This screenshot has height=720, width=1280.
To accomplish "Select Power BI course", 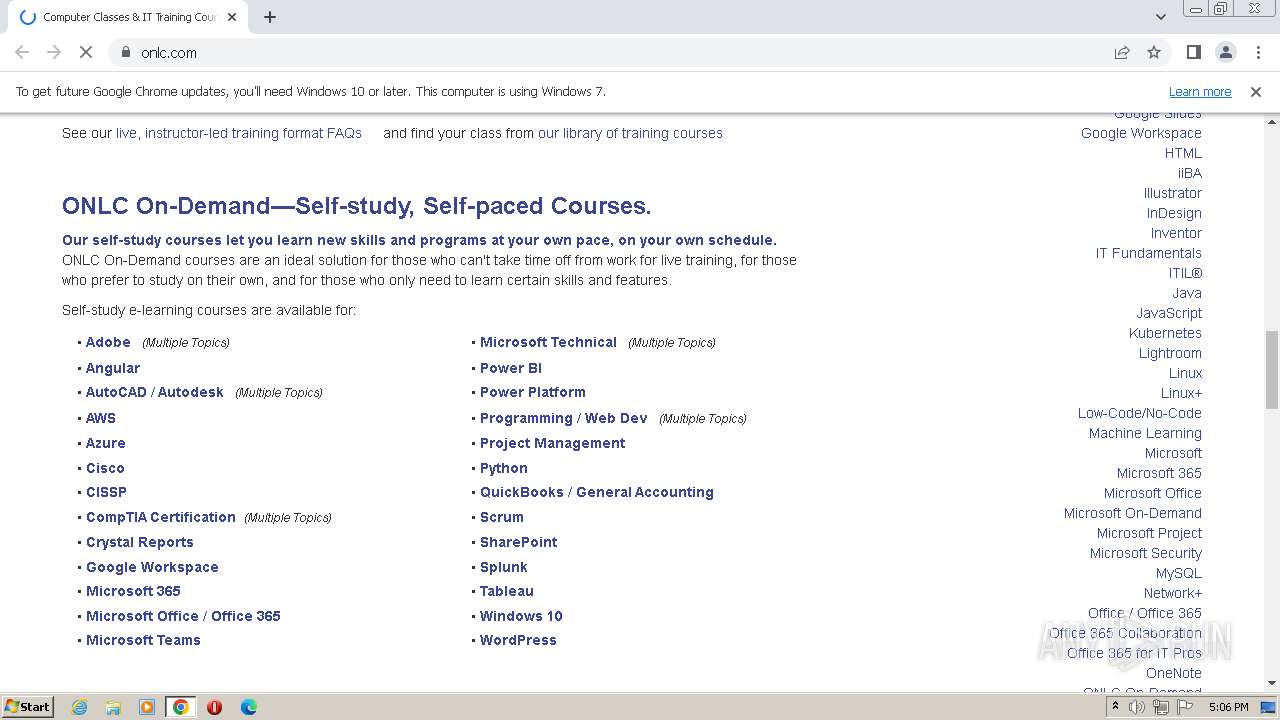I will (x=511, y=368).
